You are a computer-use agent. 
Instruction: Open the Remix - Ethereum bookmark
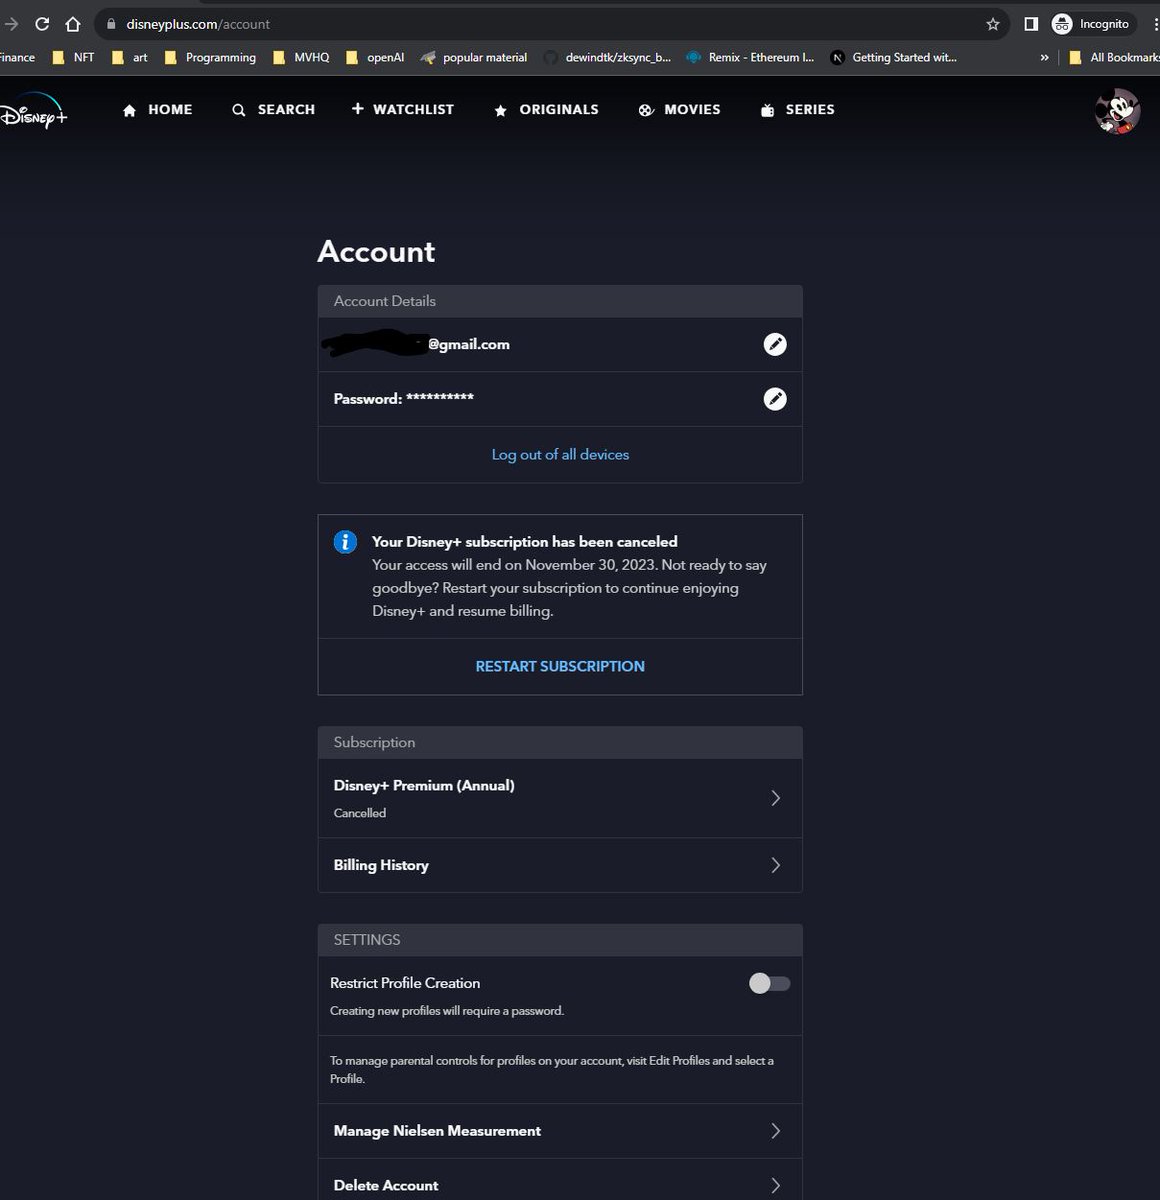(x=750, y=58)
